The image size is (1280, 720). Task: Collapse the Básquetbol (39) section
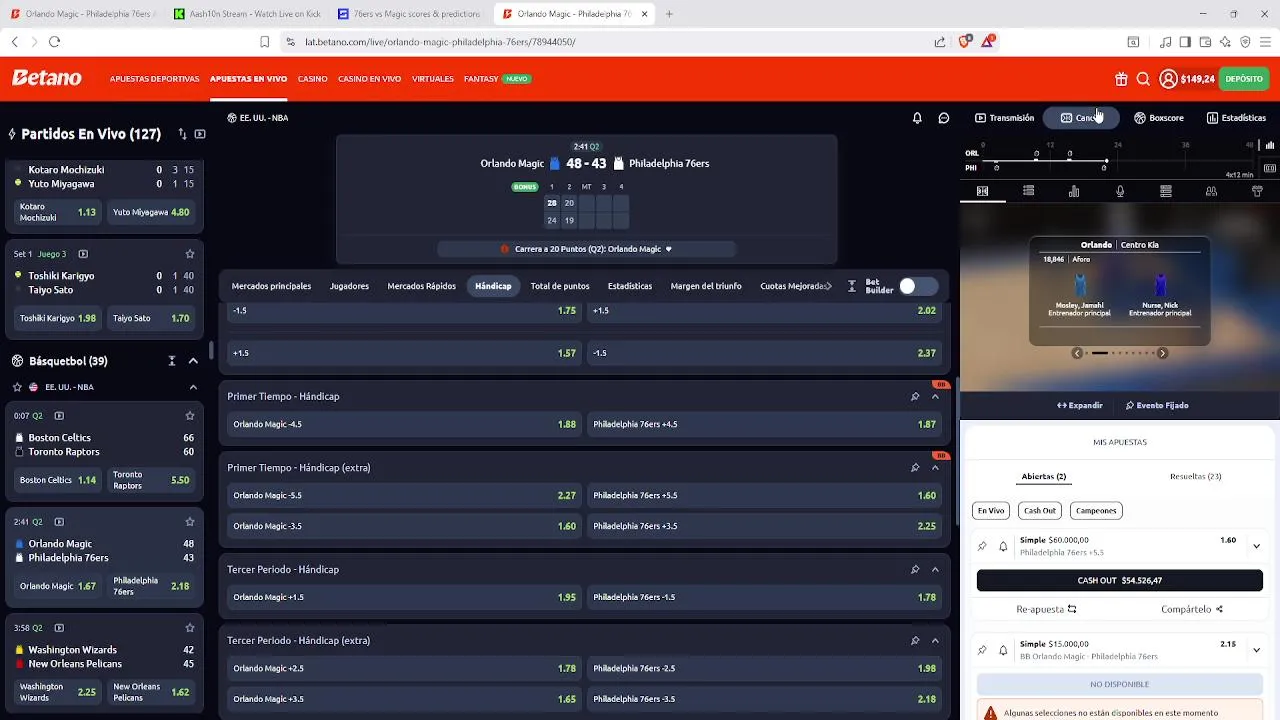[193, 361]
